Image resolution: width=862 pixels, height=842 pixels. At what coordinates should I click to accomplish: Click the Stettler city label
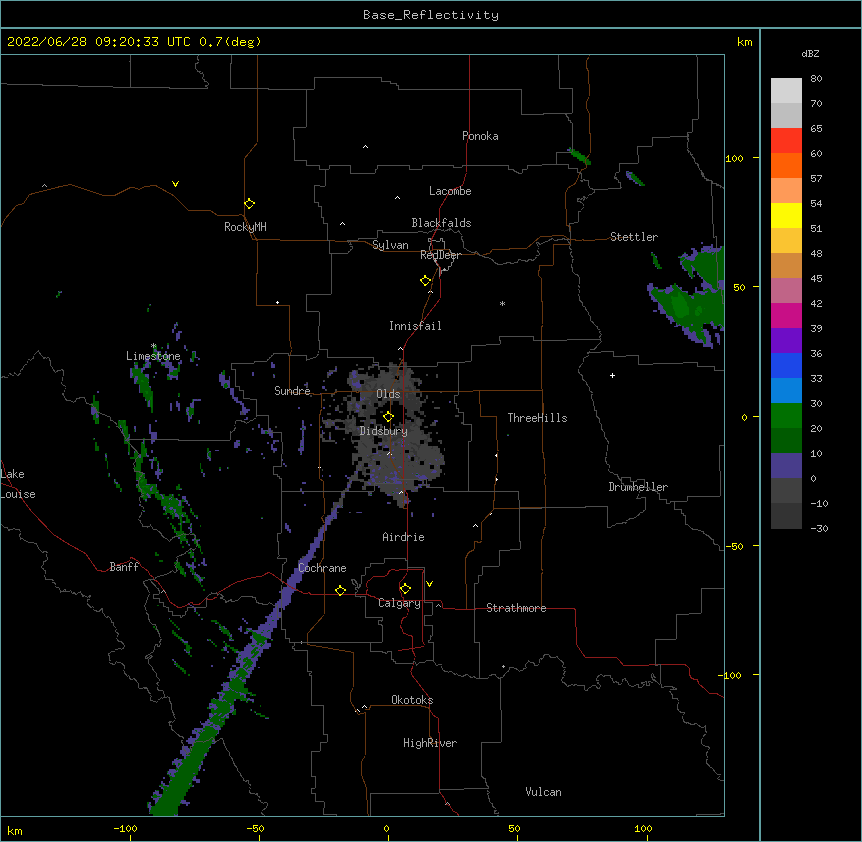click(634, 237)
